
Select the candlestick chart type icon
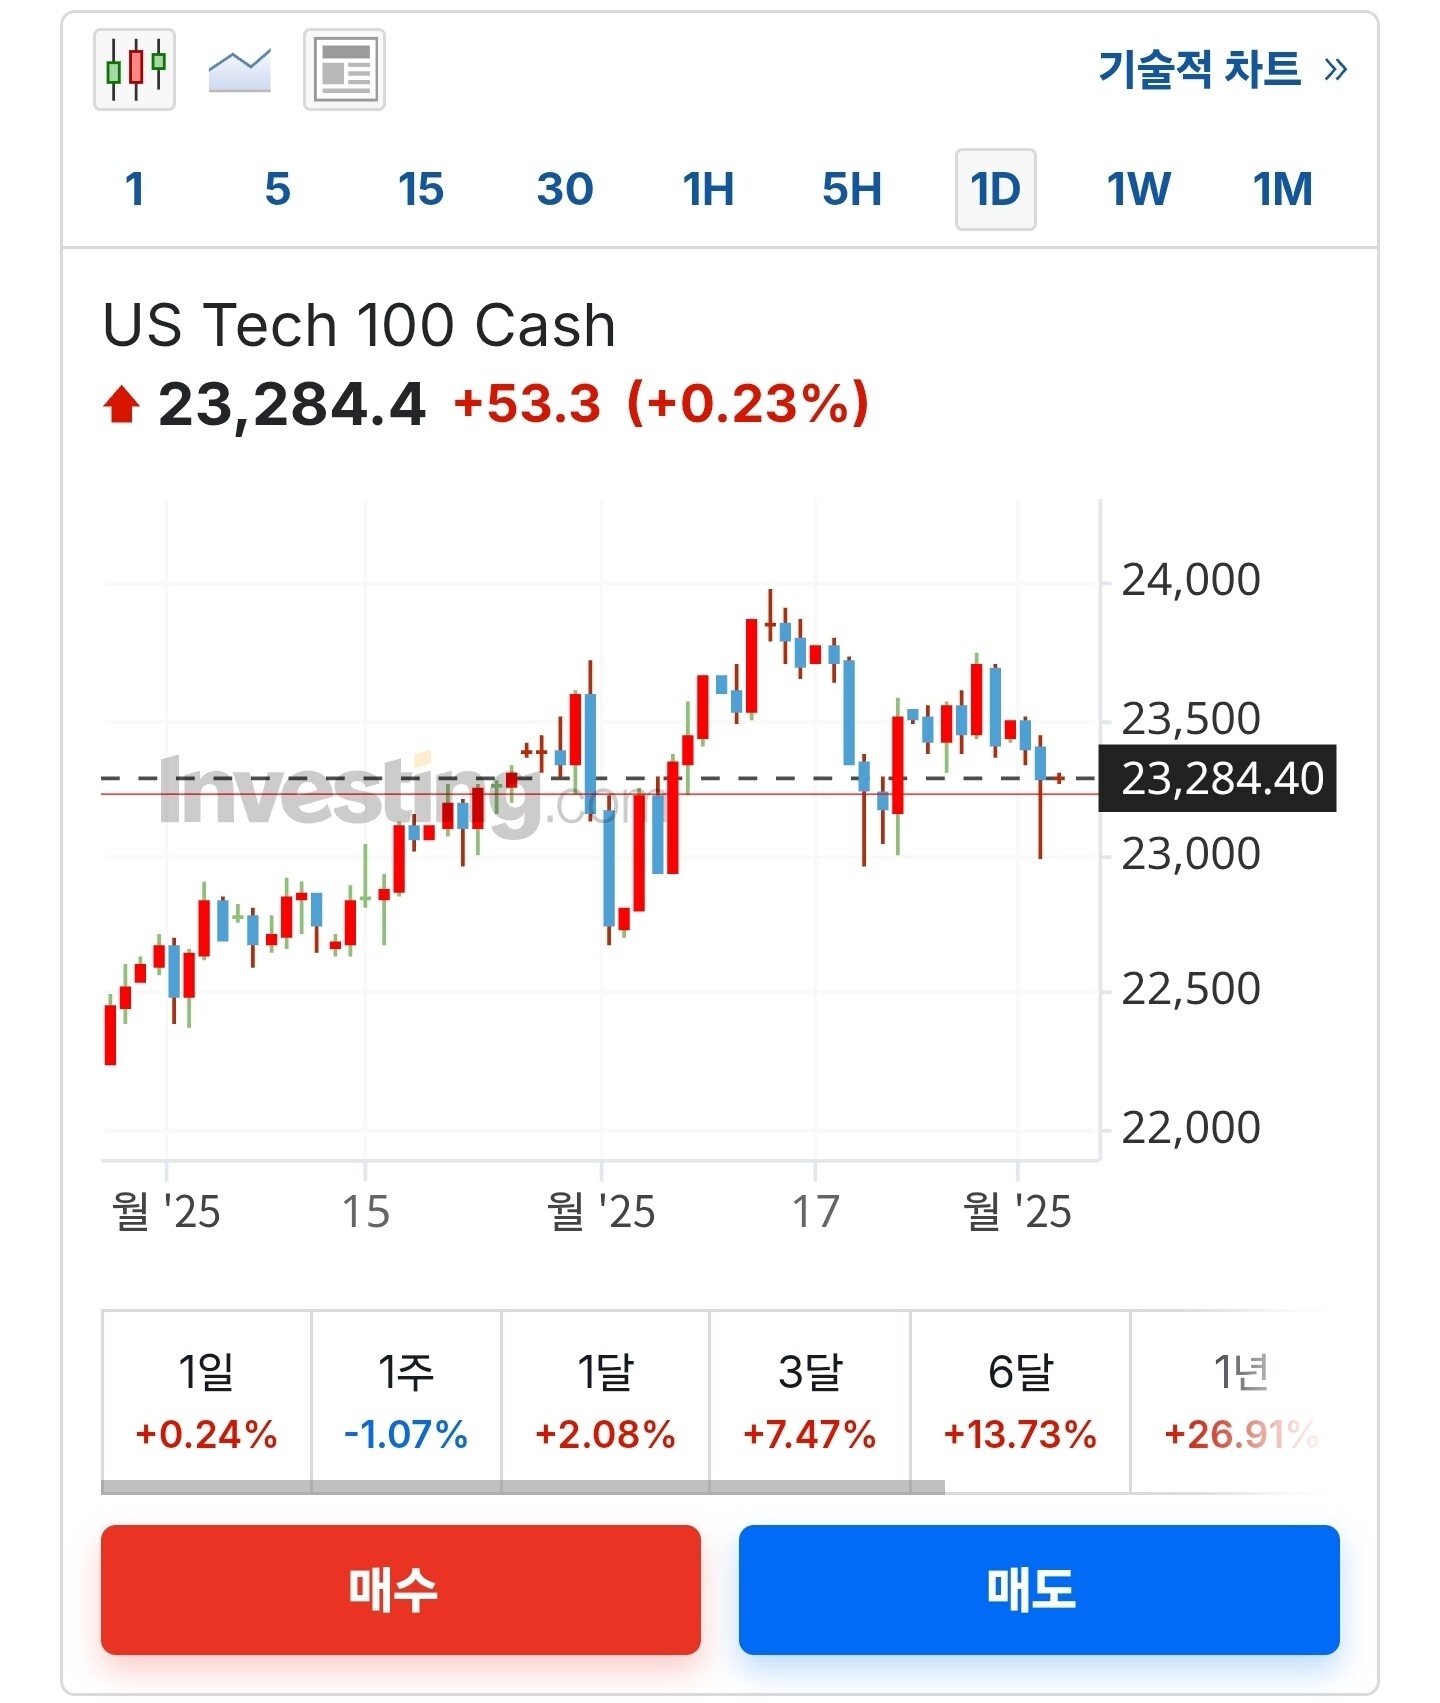(x=134, y=69)
